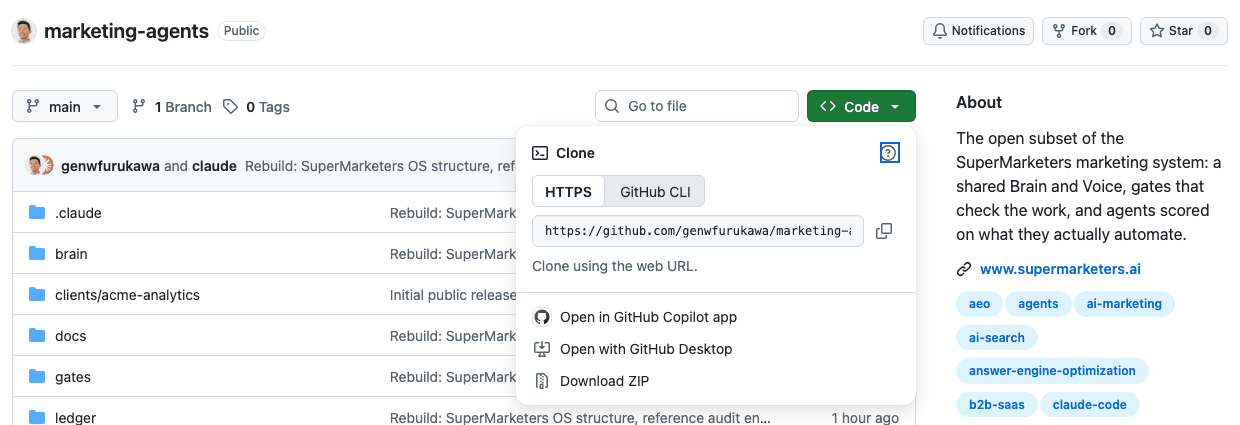This screenshot has height=425, width=1240.
Task: Click the Public visibility label
Action: pos(241,31)
